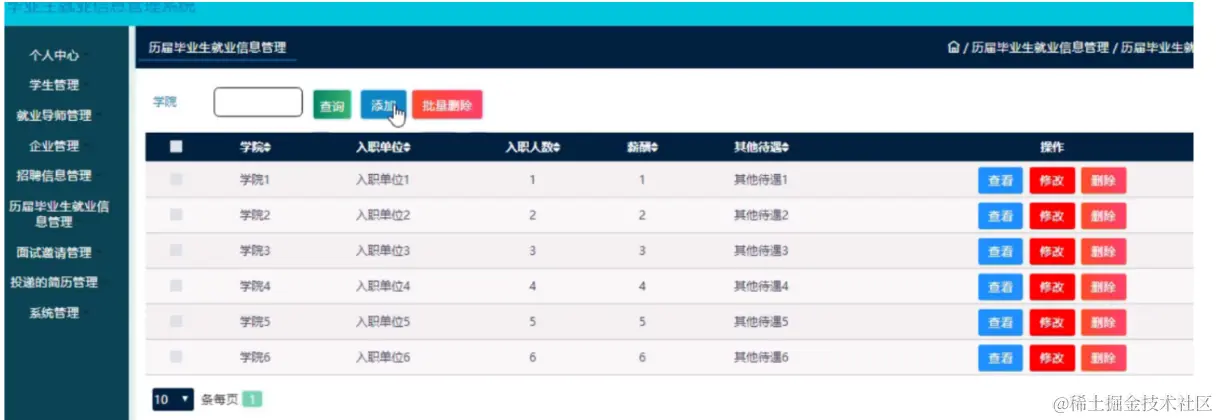Screen dimensions: 1219x420
Task: Open 招聘信息管理 in the sidebar
Action: tap(54, 176)
